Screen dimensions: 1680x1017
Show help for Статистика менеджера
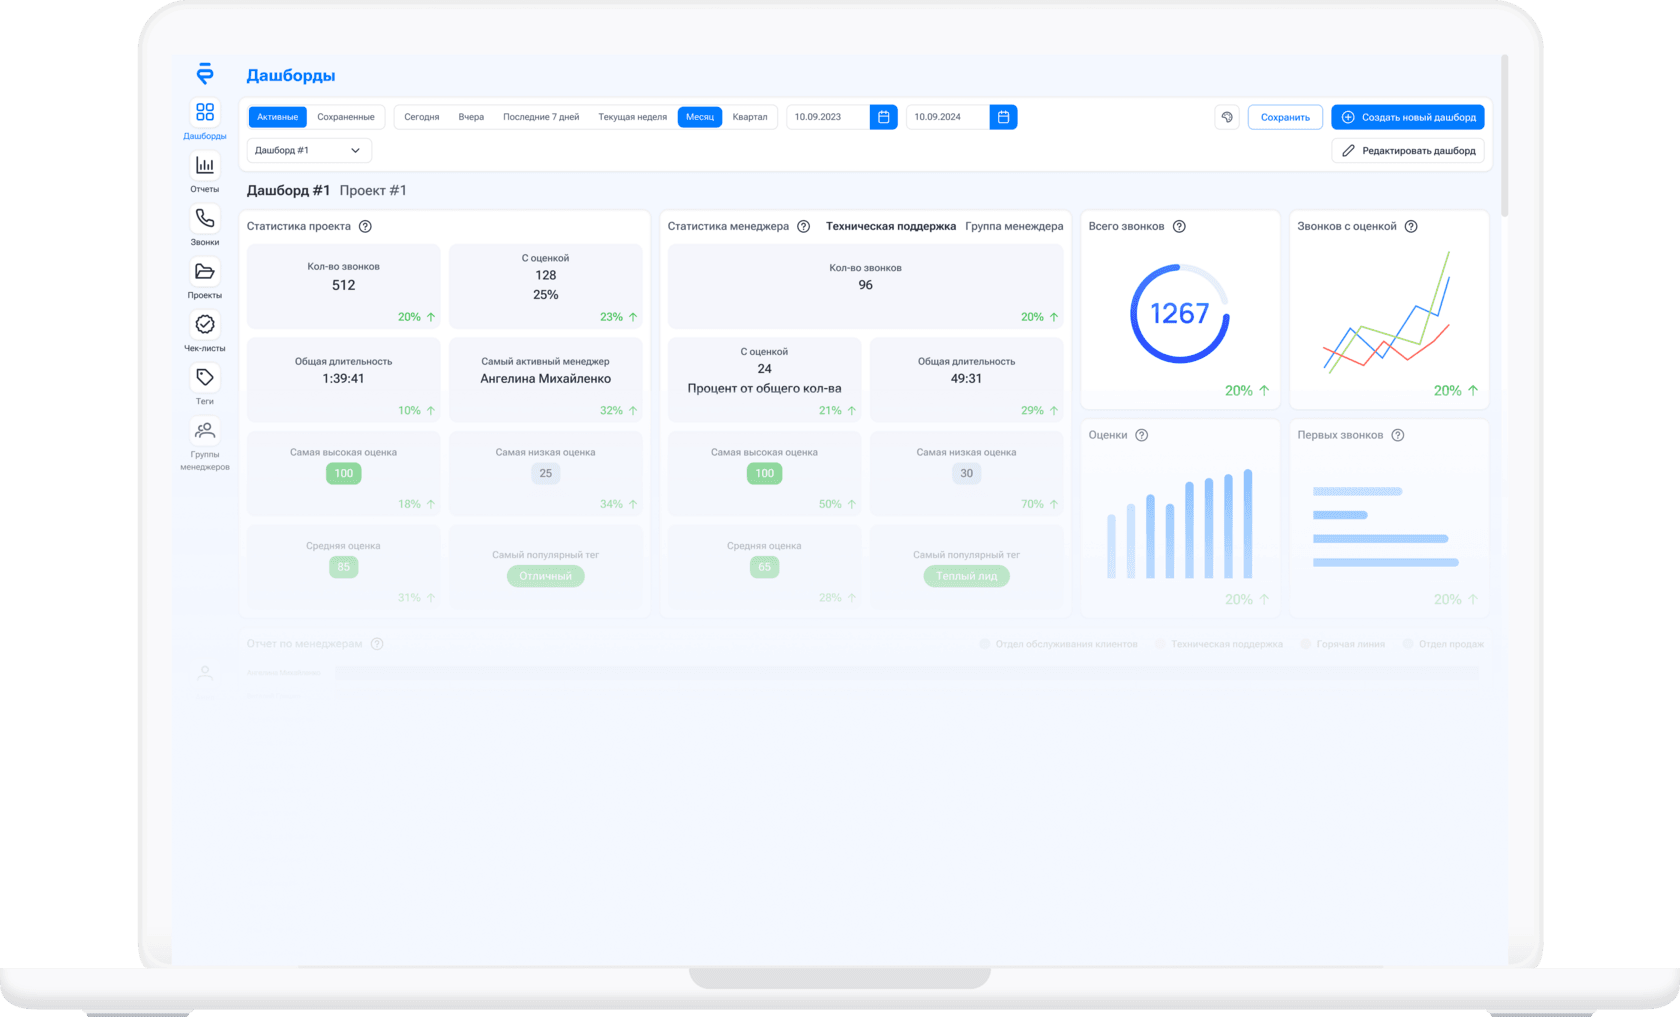point(803,226)
